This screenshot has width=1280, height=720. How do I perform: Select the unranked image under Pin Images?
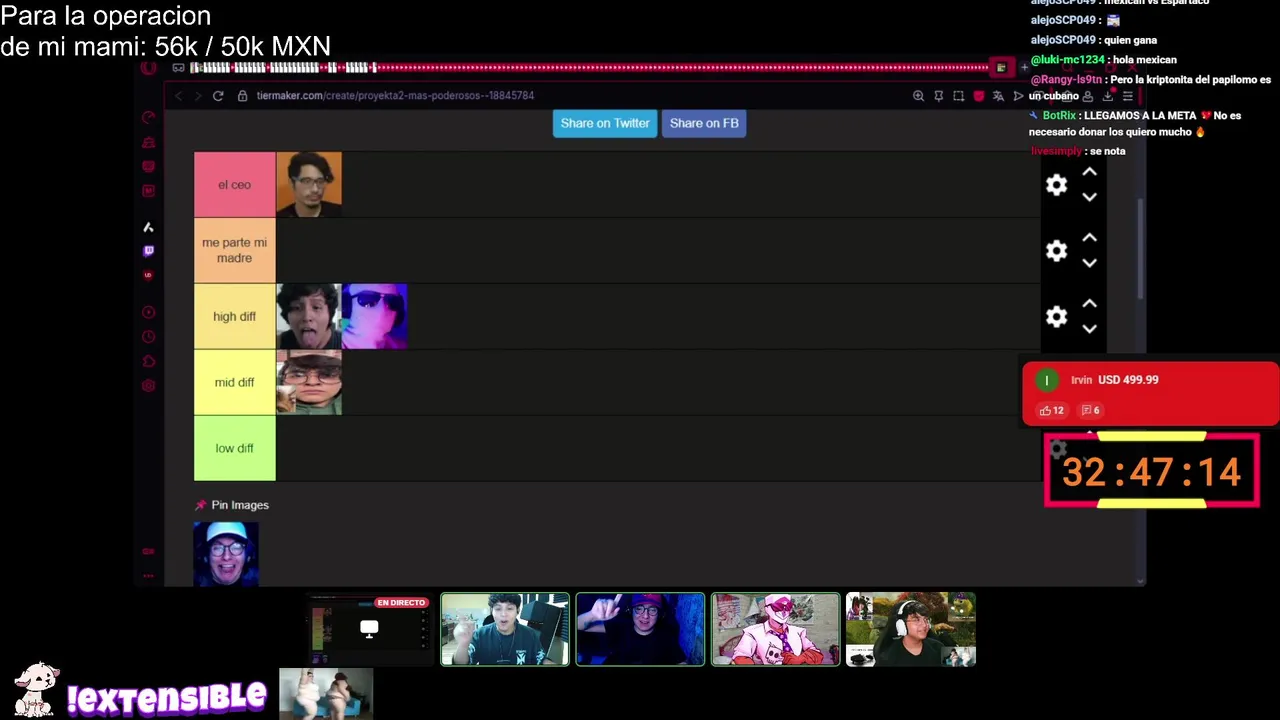point(226,553)
